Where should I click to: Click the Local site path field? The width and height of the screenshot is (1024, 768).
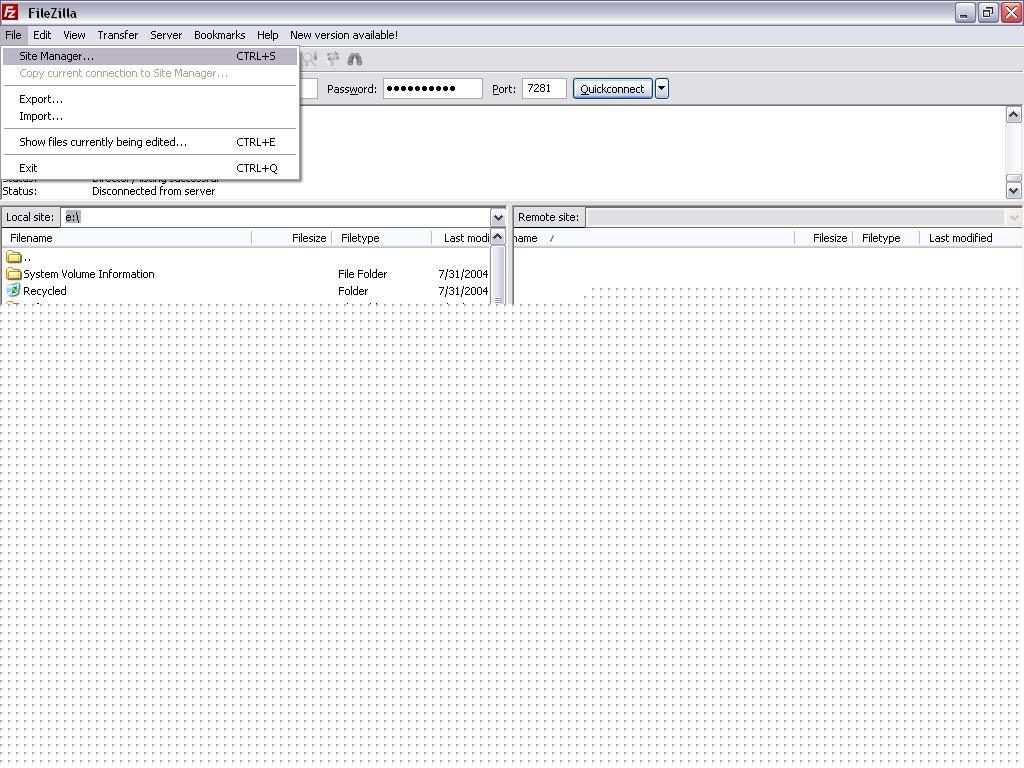[x=276, y=217]
